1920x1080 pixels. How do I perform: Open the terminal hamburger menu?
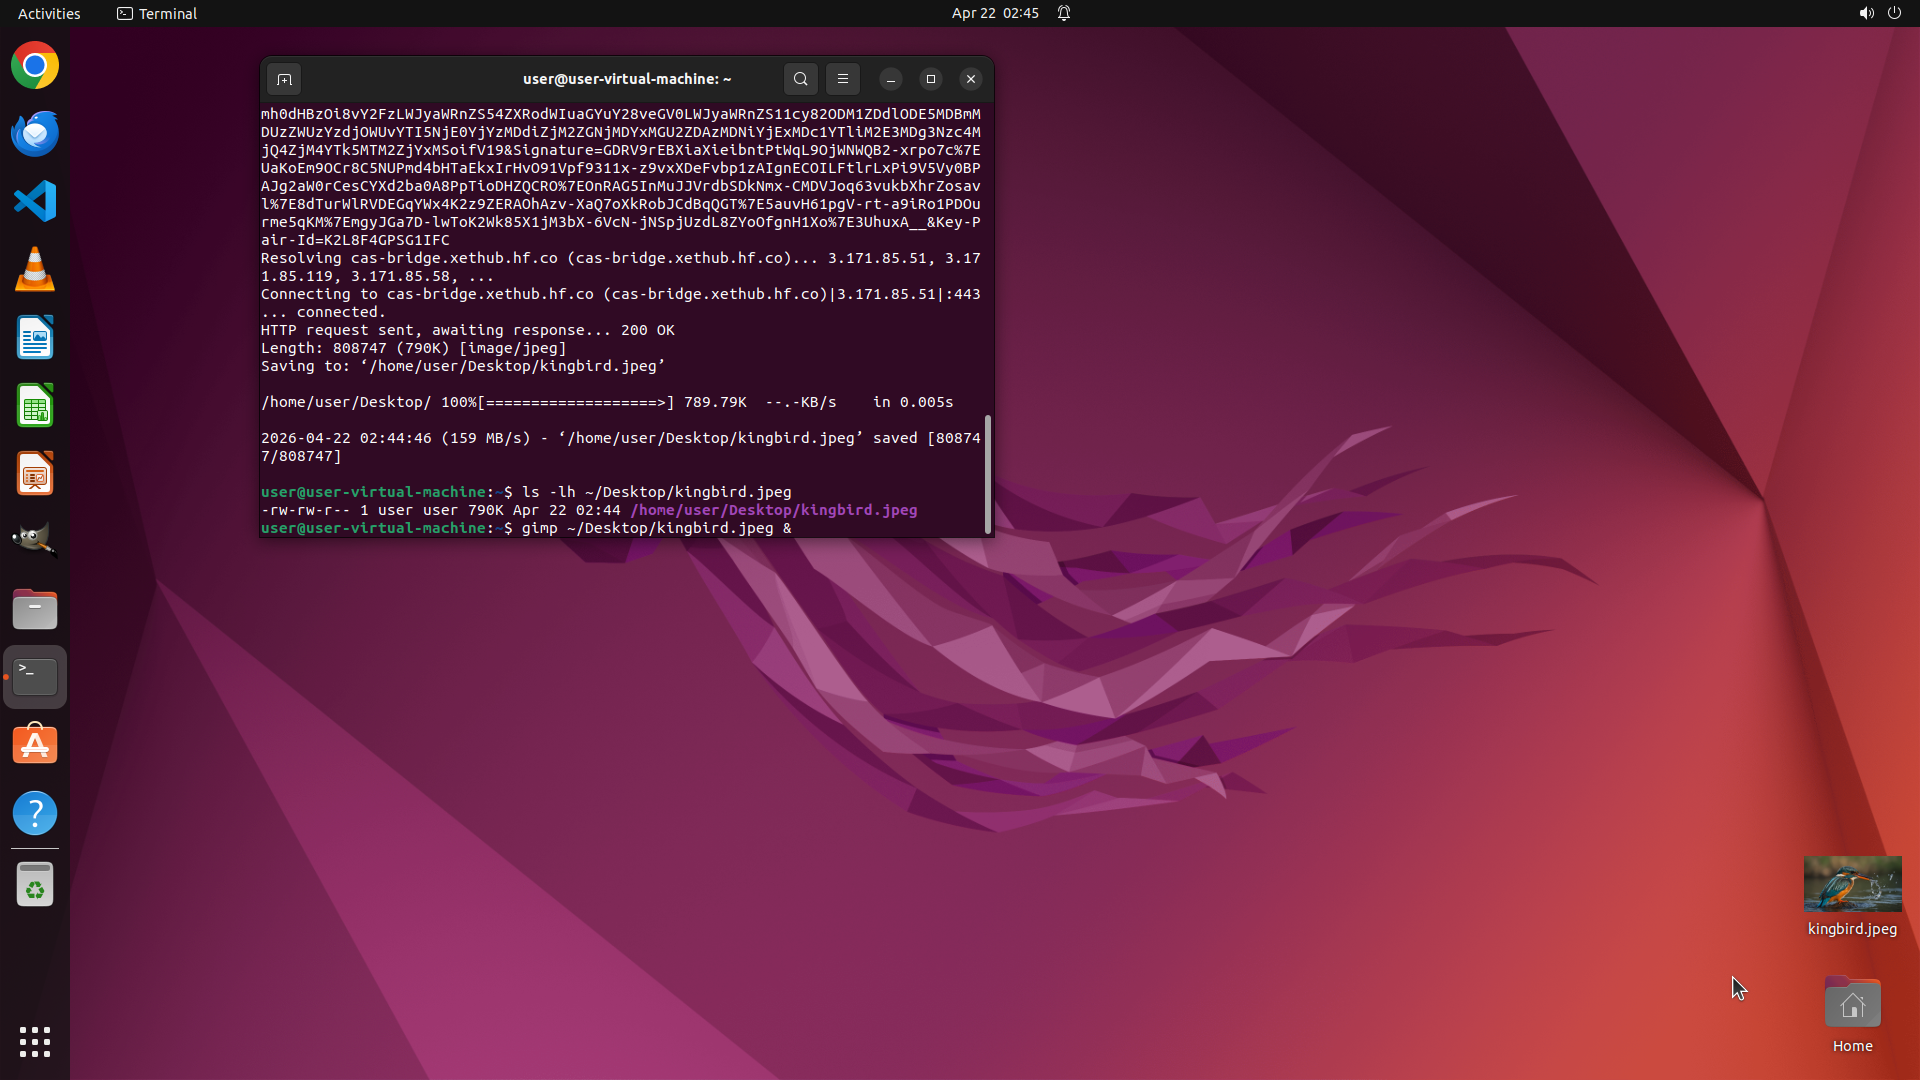pos(843,79)
